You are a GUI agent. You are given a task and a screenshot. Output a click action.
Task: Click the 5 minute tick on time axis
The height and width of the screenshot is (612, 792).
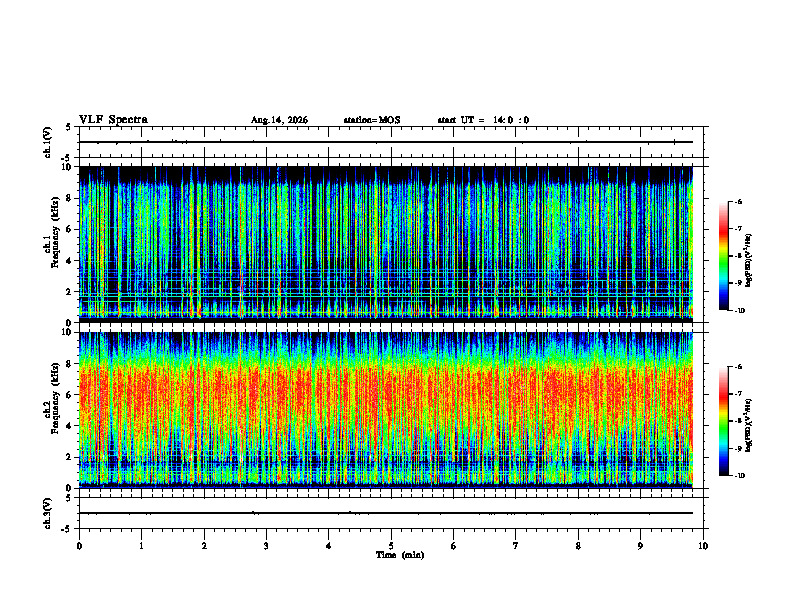(x=391, y=546)
